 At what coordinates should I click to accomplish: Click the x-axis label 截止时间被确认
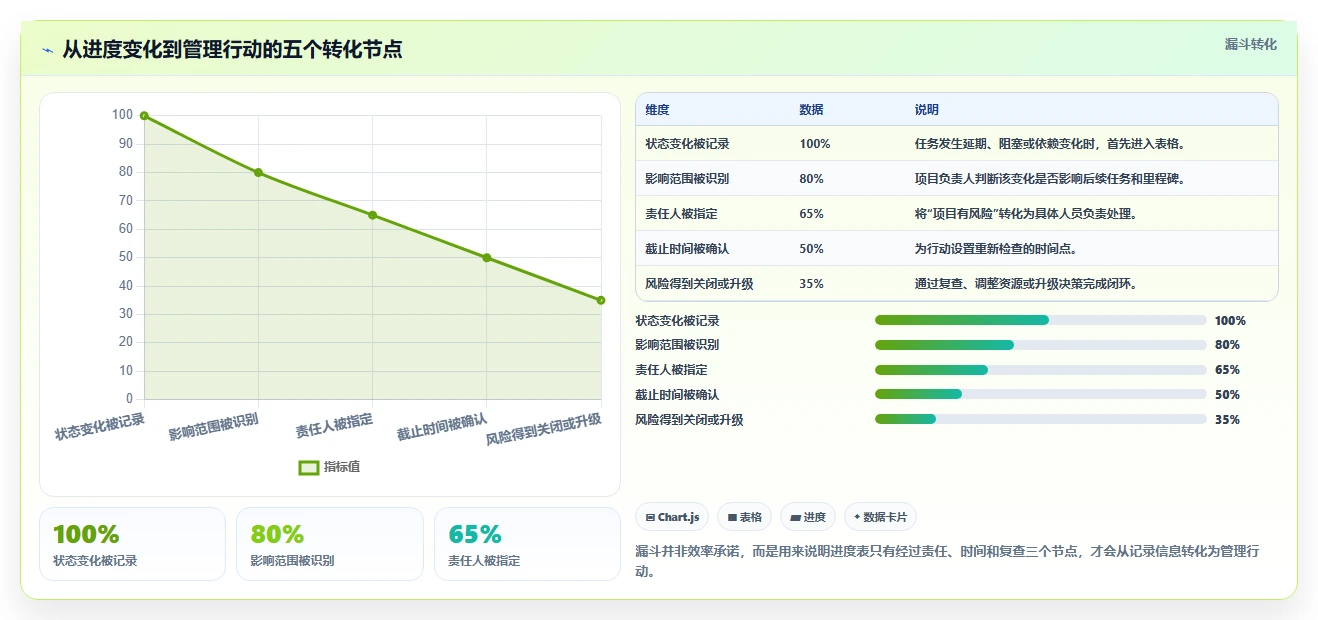(442, 427)
